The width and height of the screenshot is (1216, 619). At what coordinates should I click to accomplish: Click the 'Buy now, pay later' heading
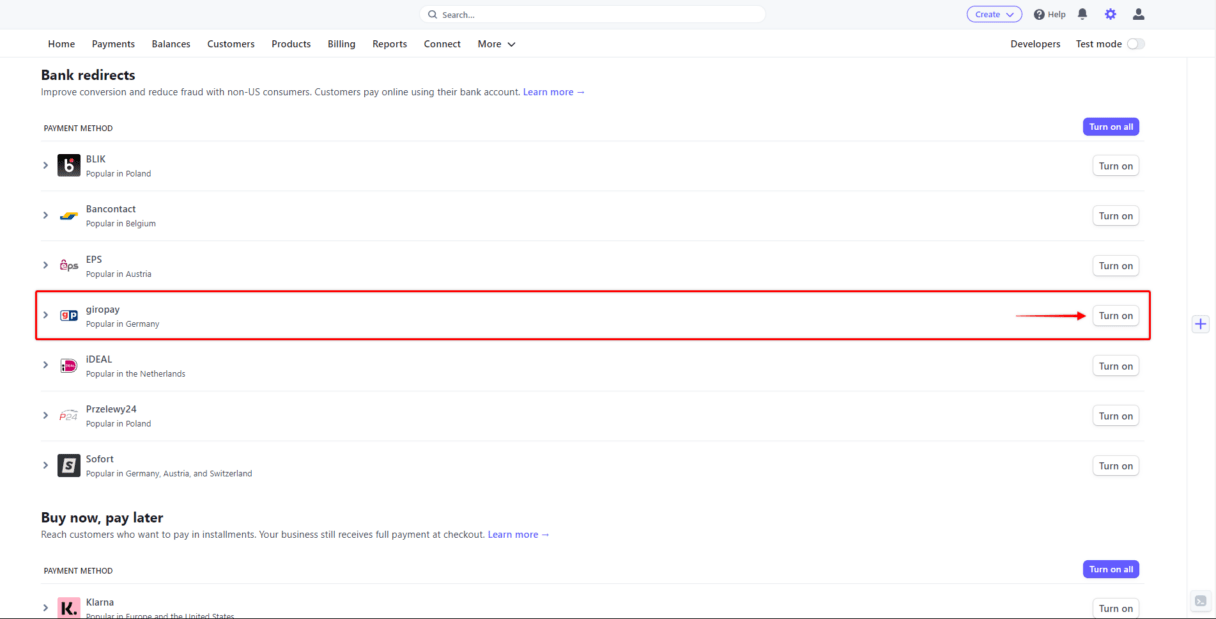(102, 518)
